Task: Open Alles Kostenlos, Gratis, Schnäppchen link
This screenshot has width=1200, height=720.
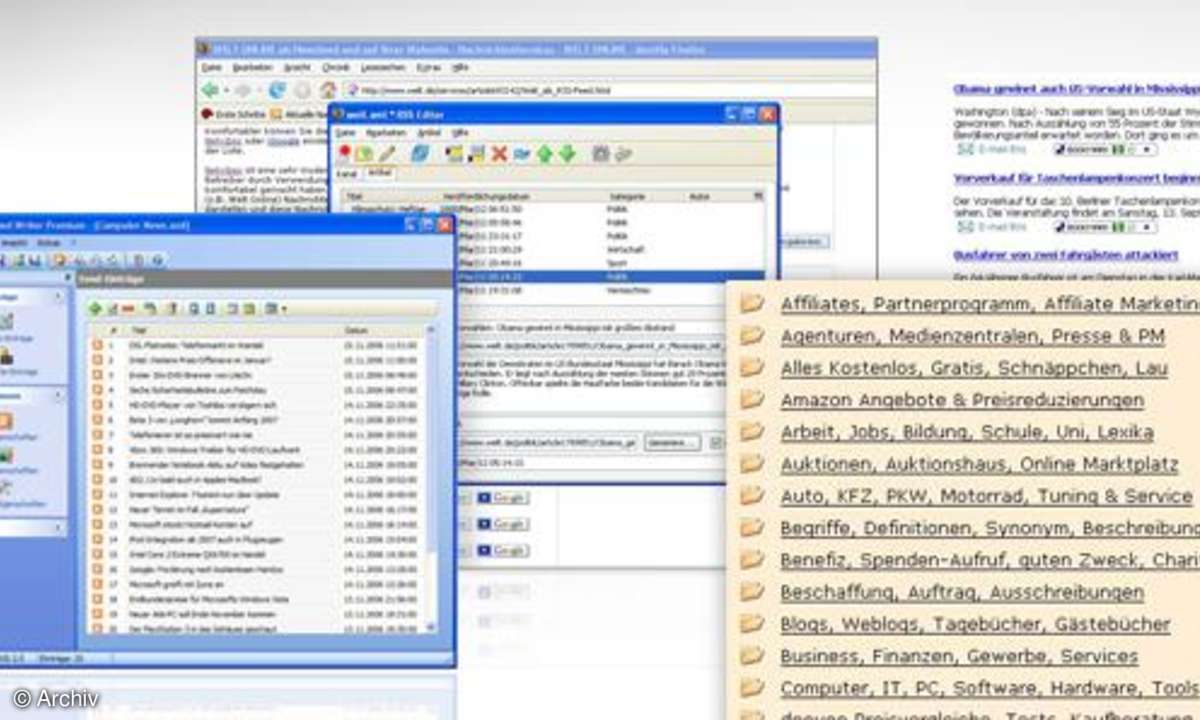Action: 974,368
